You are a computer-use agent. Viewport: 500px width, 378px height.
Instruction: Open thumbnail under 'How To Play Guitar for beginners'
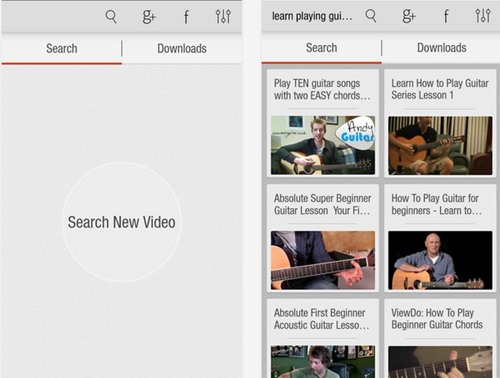click(440, 260)
